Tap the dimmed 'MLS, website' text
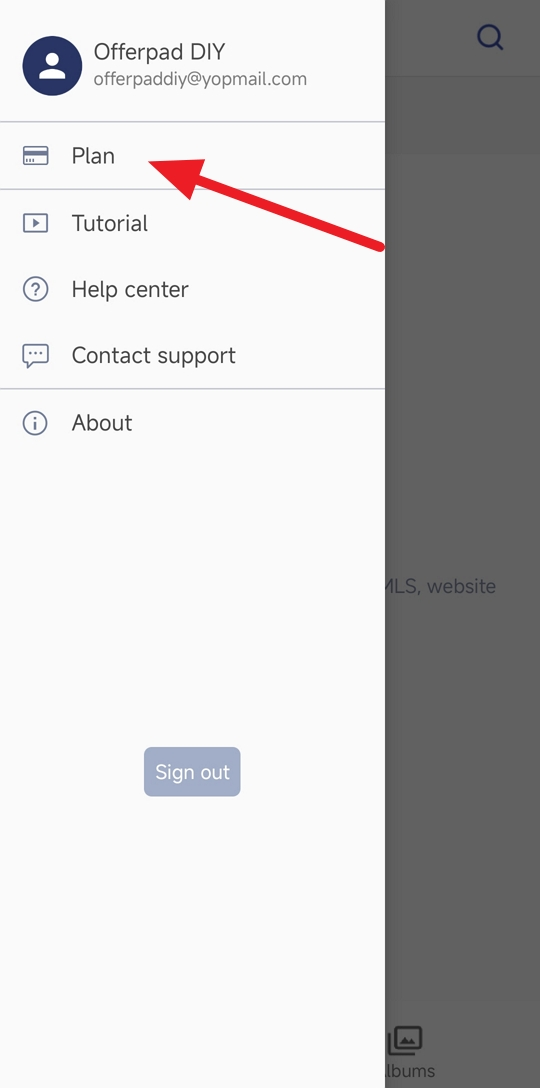Image resolution: width=540 pixels, height=1088 pixels. pos(440,586)
